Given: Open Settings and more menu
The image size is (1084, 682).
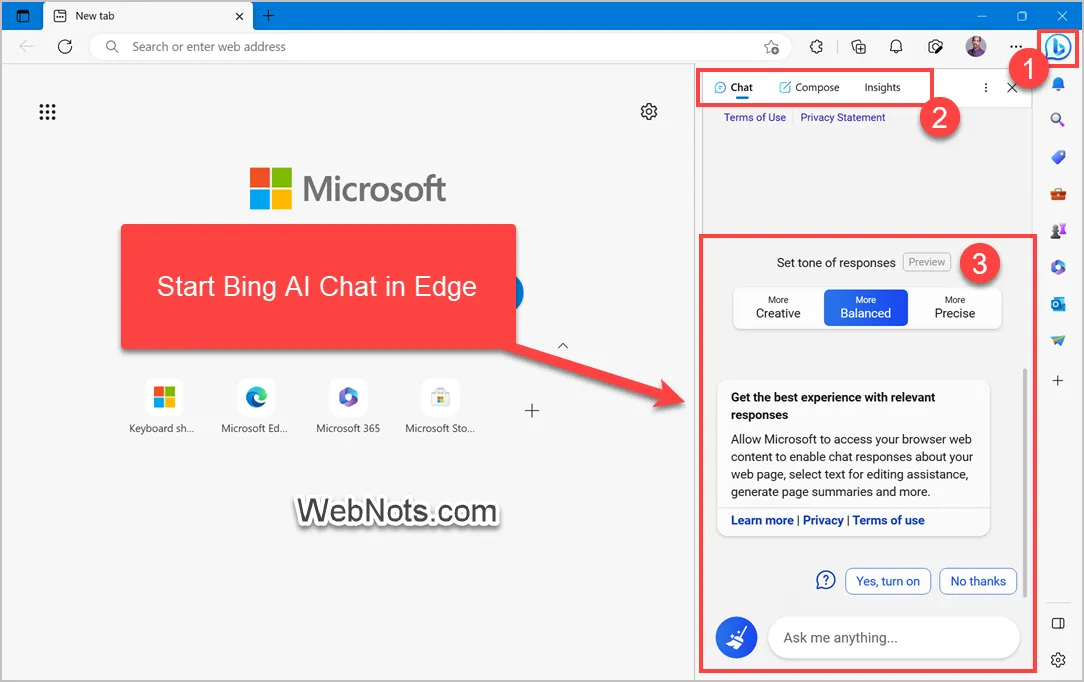Looking at the screenshot, I should (x=1016, y=46).
